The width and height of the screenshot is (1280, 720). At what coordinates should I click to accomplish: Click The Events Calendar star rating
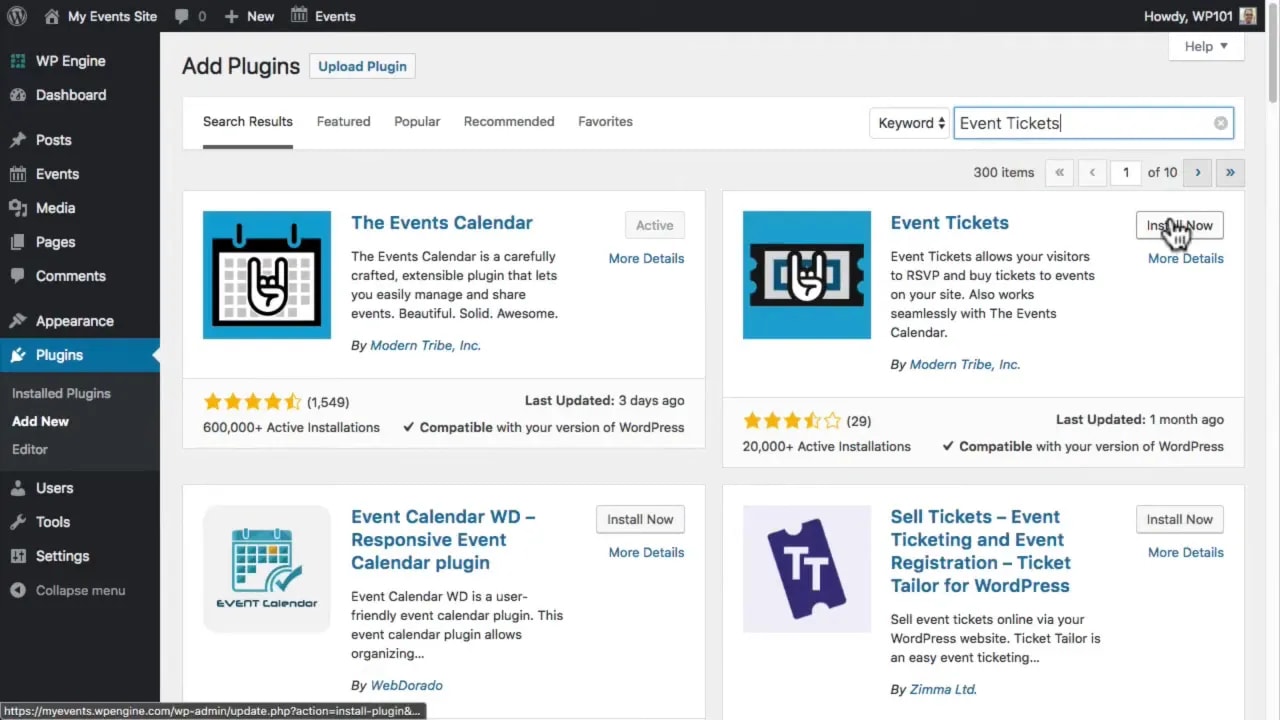click(x=252, y=402)
